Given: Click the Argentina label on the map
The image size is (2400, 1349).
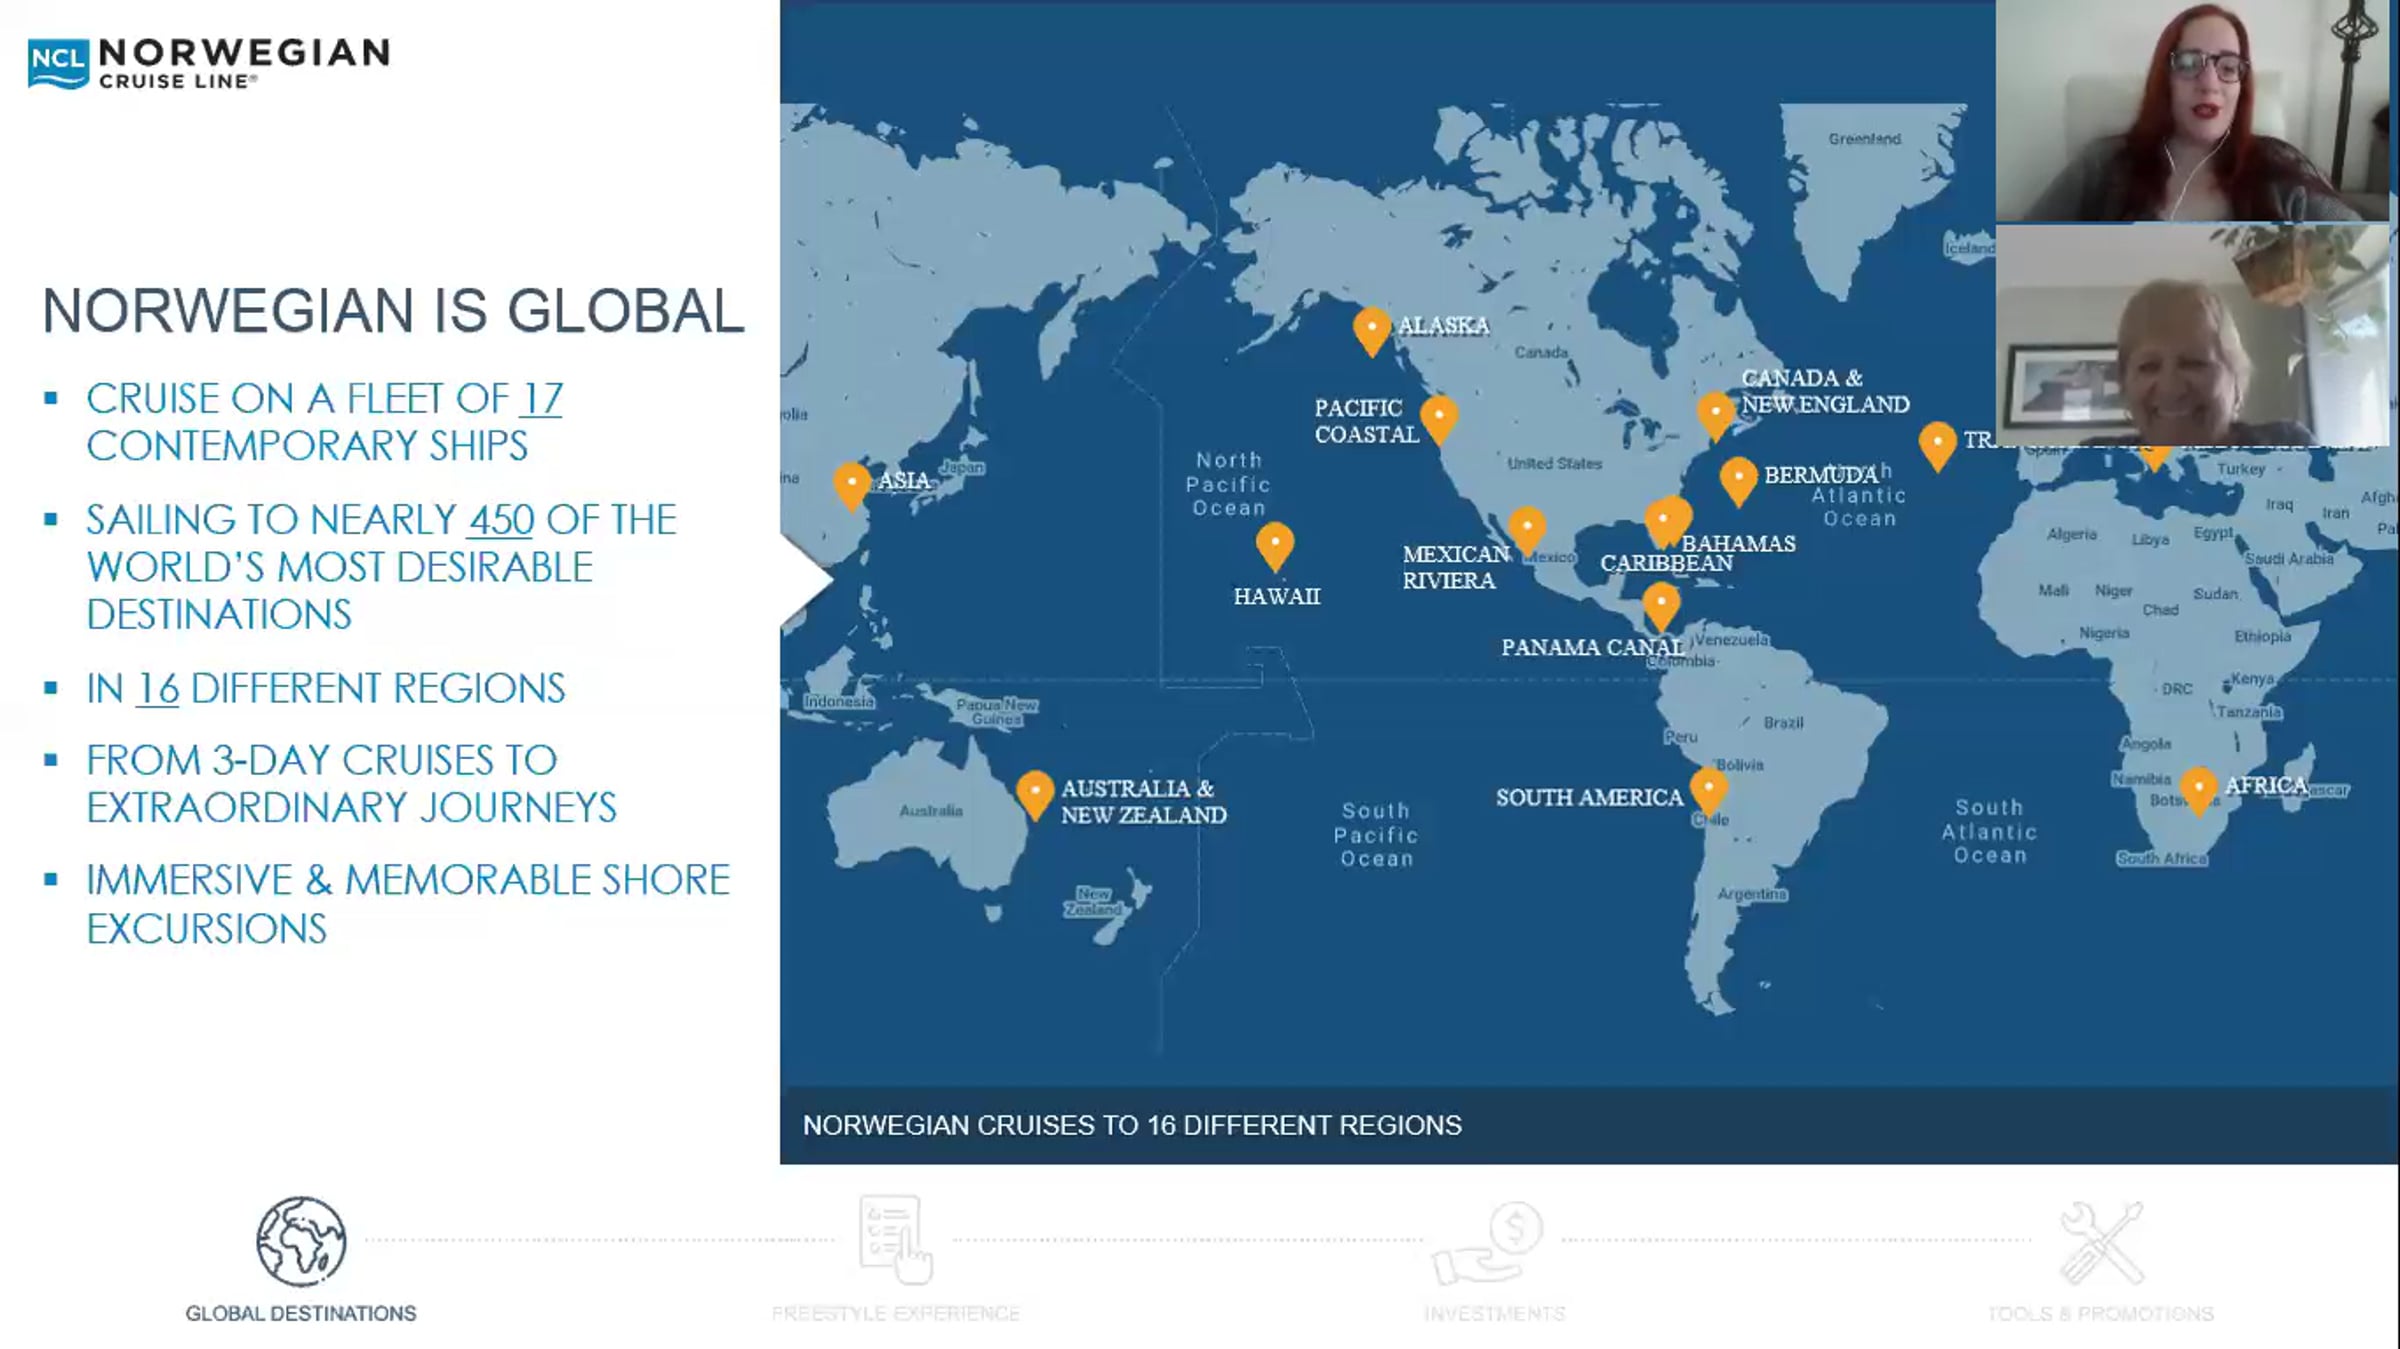Looking at the screenshot, I should pyautogui.click(x=1752, y=894).
